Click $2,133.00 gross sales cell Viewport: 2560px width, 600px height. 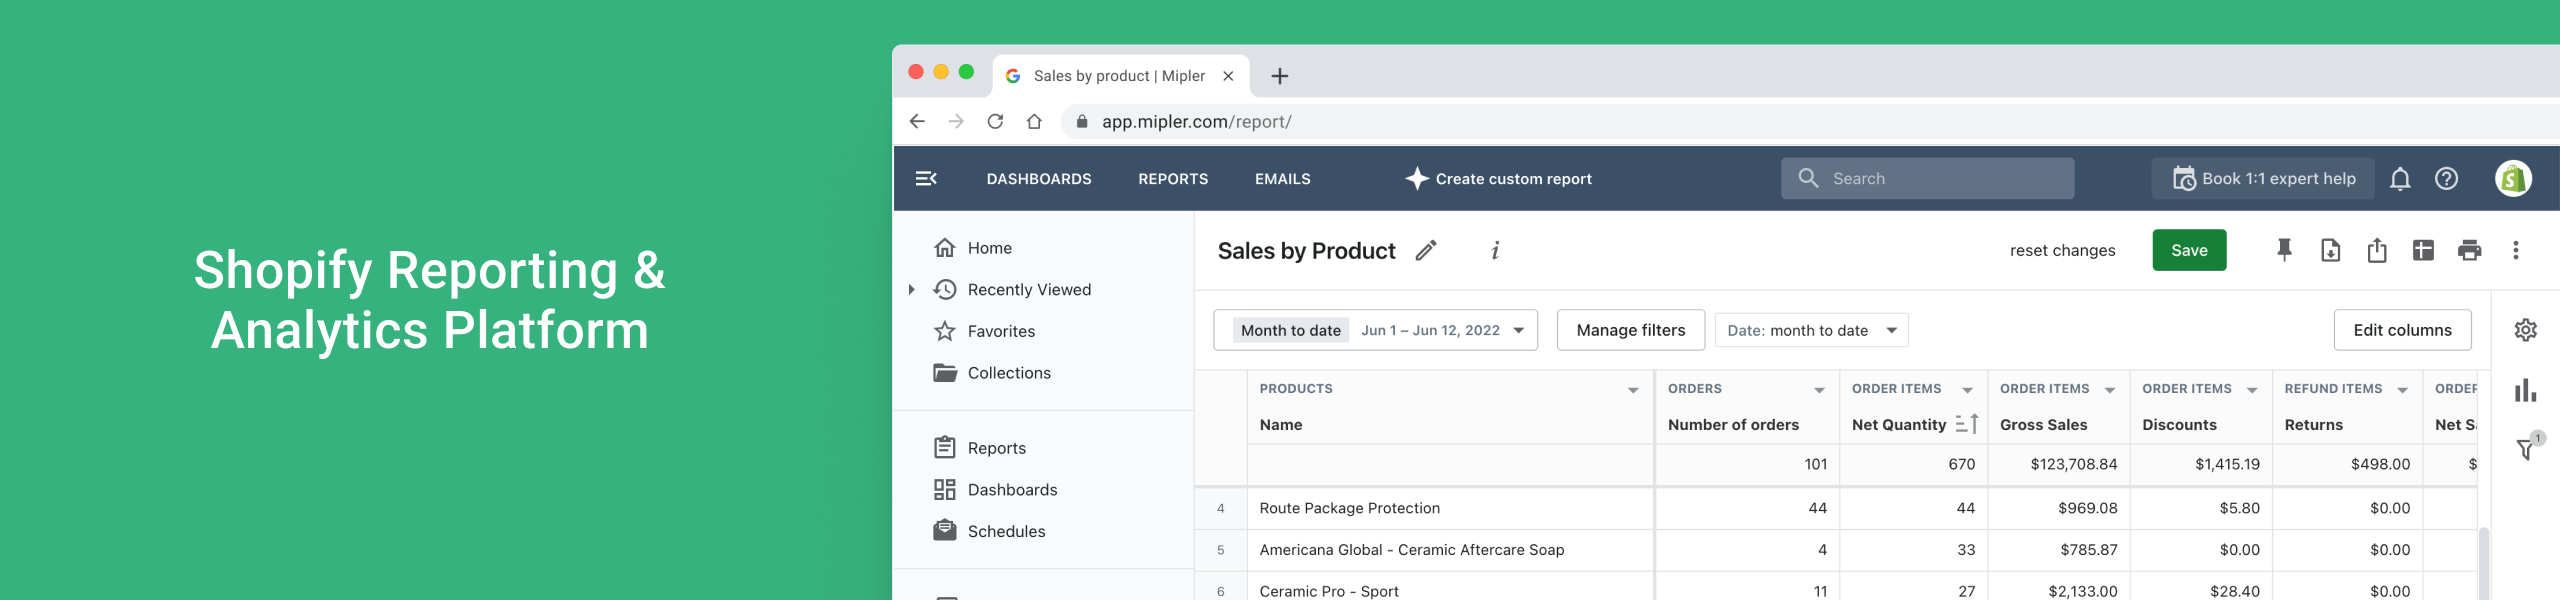[2082, 591]
